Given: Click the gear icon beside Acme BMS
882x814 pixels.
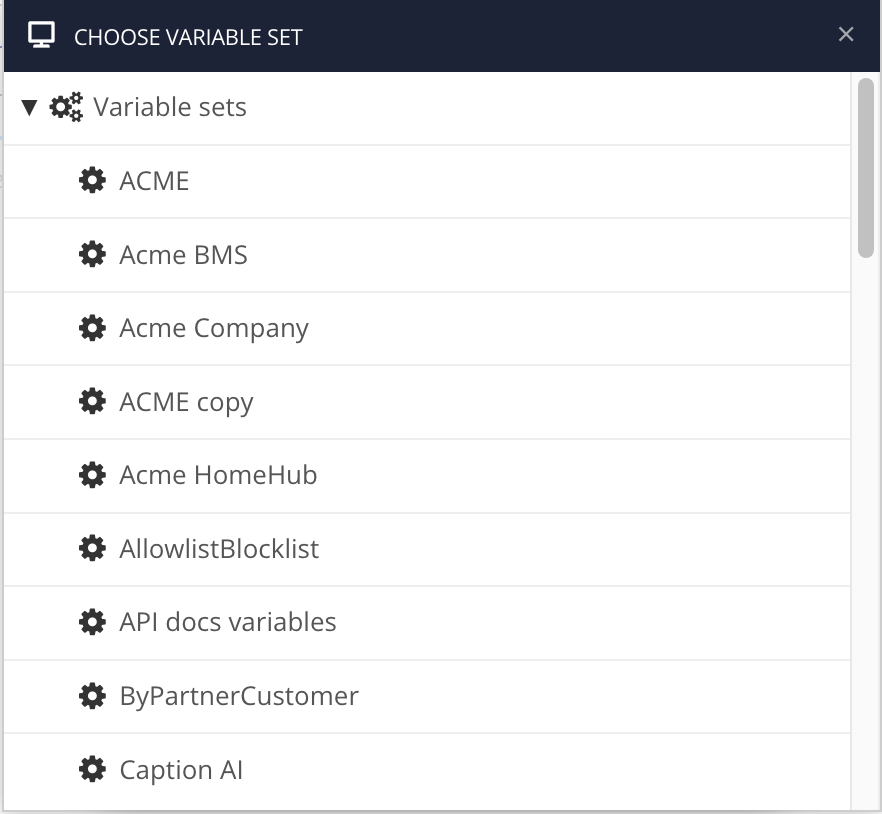Looking at the screenshot, I should [93, 254].
